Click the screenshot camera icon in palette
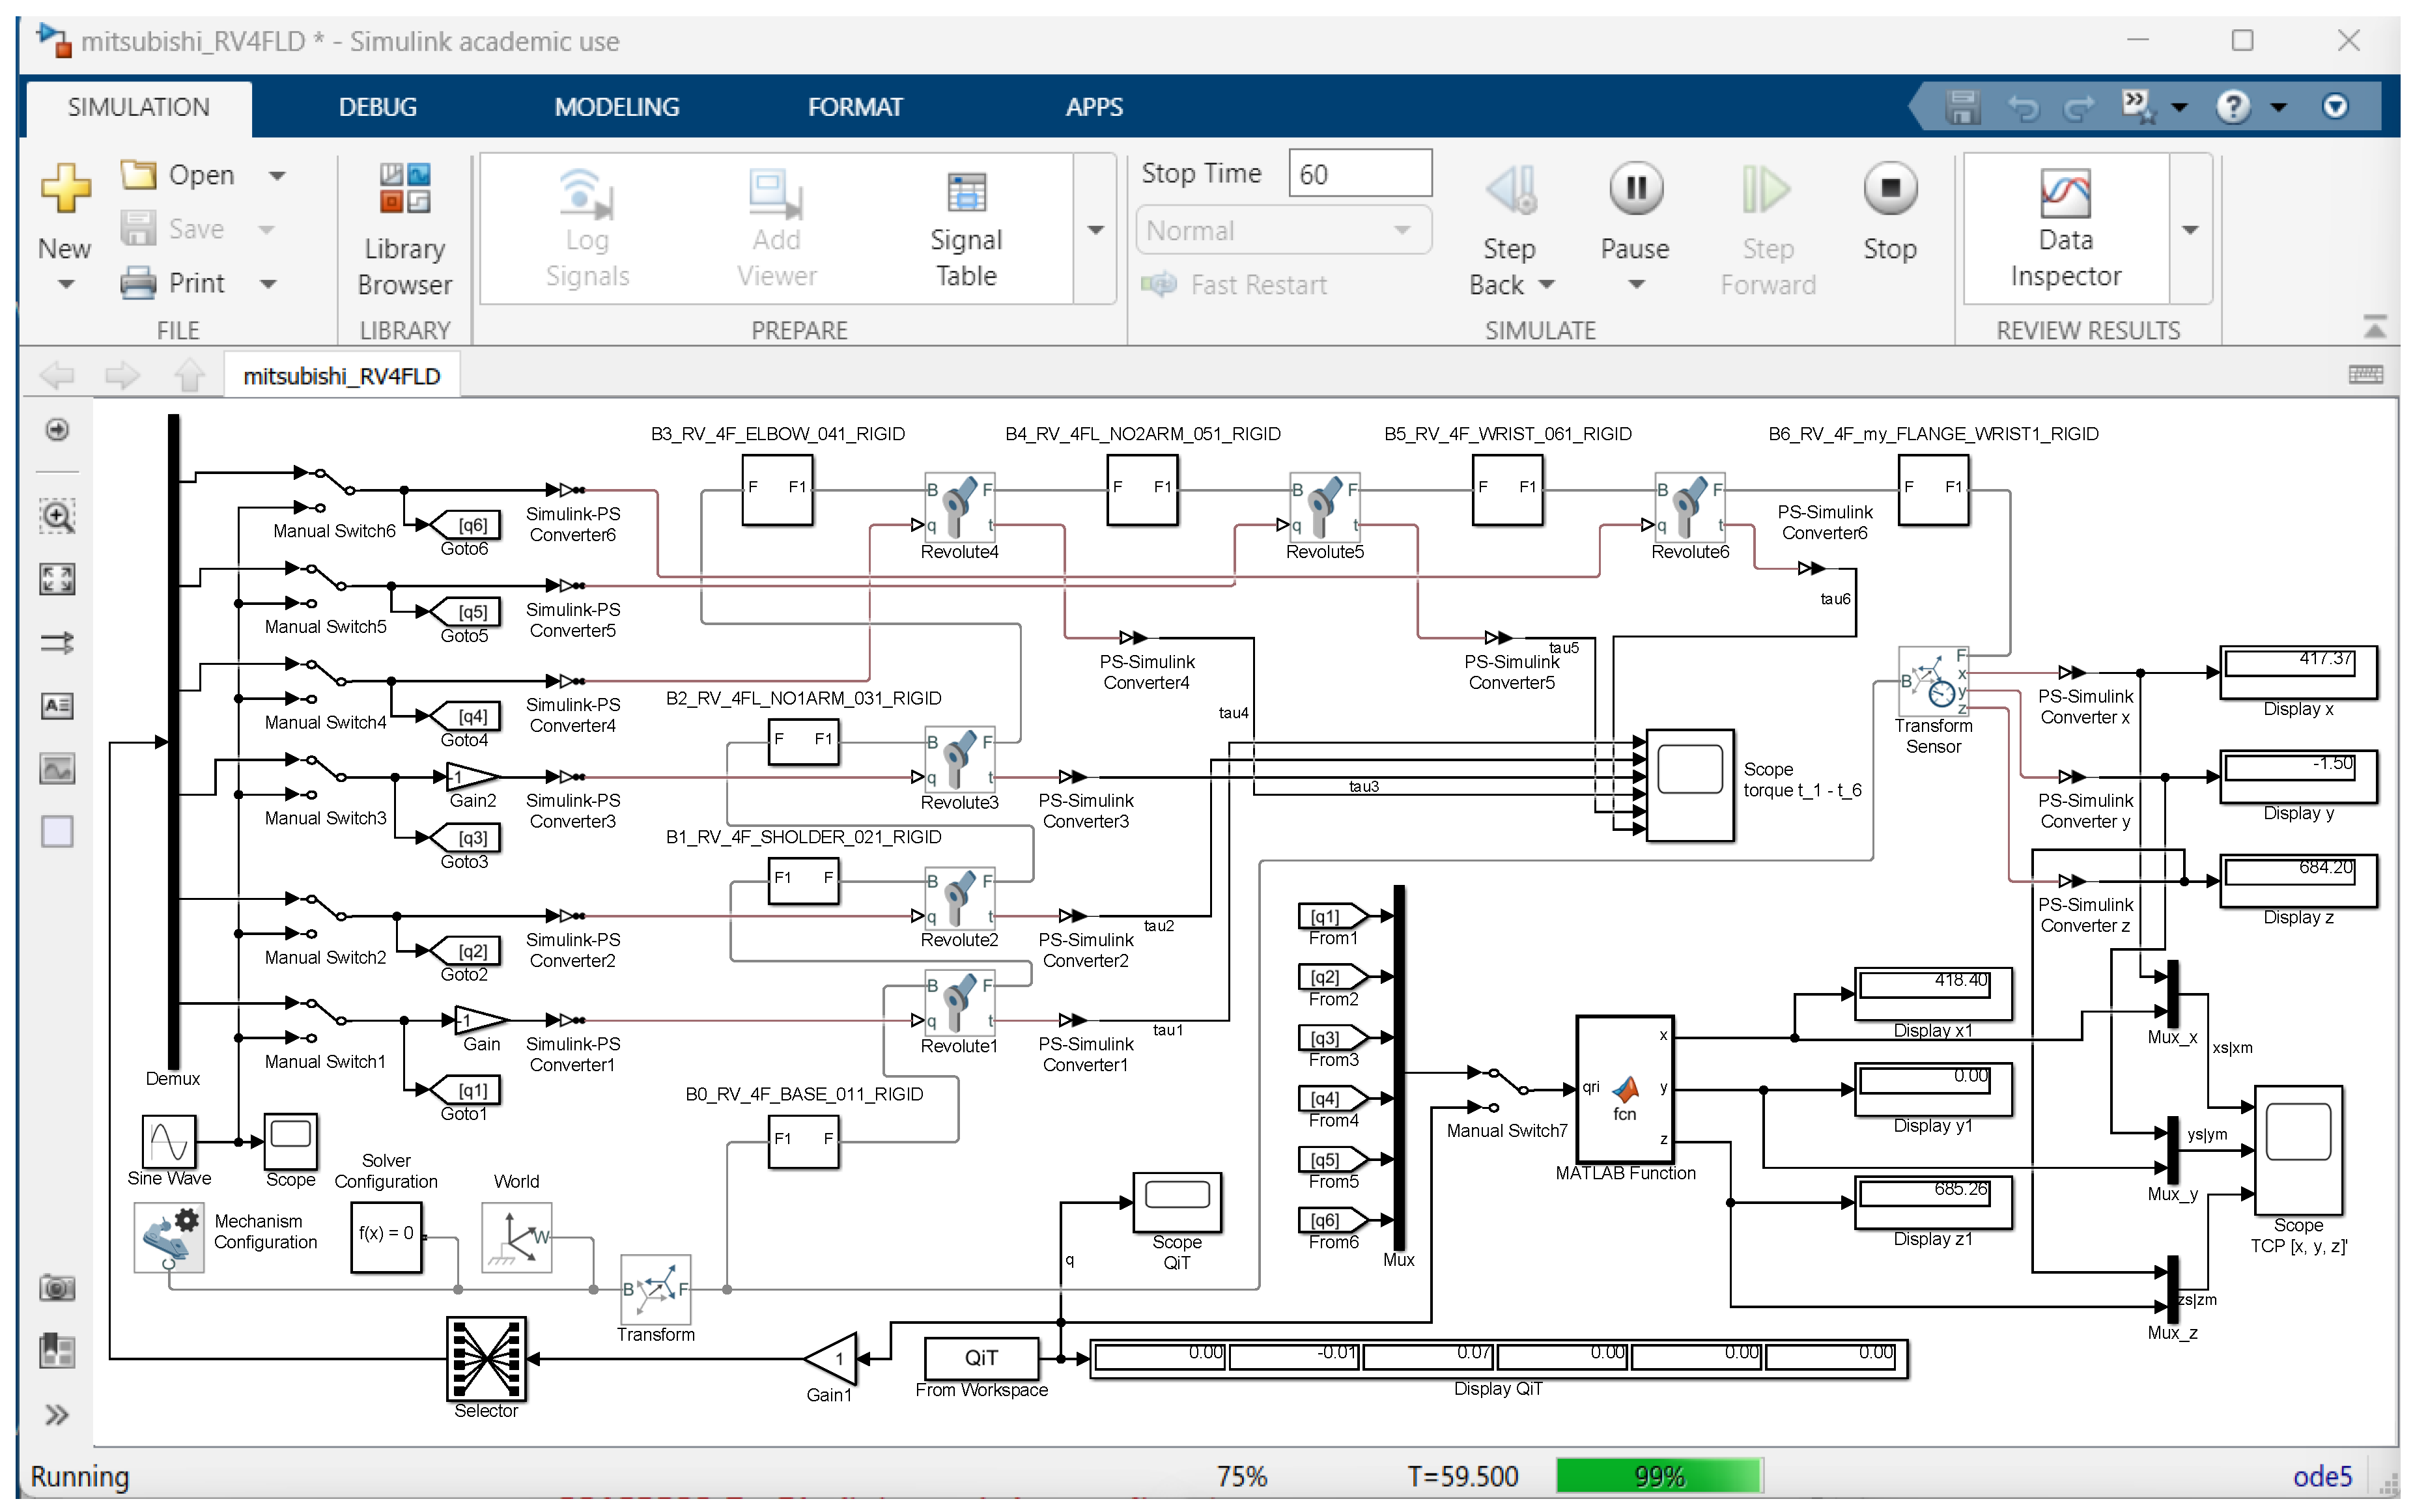This screenshot has width=2413, height=1512. coord(57,1288)
